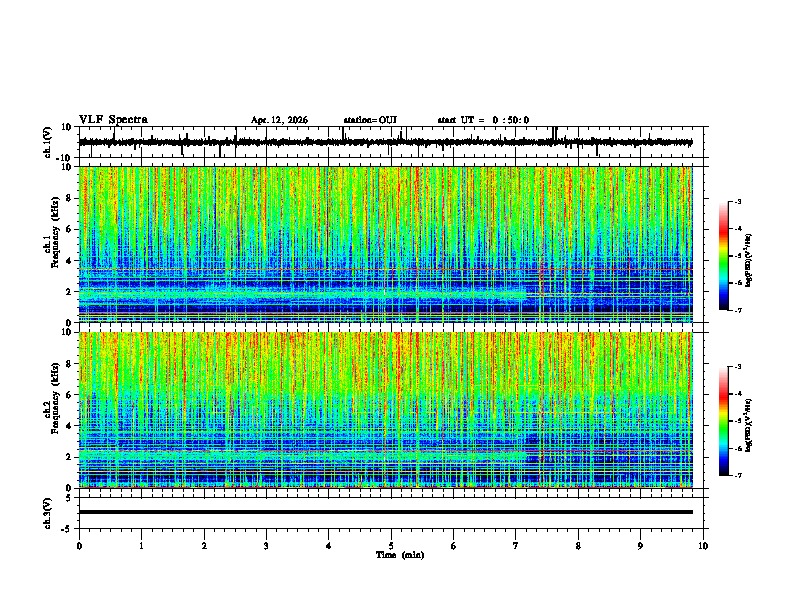Viewport: 792px width, 612px height.
Task: Click the "Time (min)" x-axis label
Action: point(400,555)
